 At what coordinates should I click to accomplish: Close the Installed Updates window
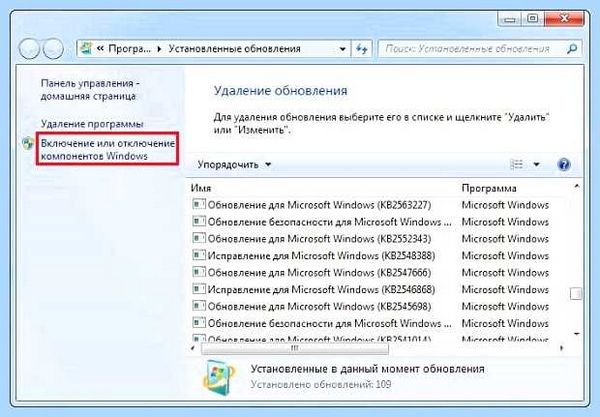click(x=564, y=18)
